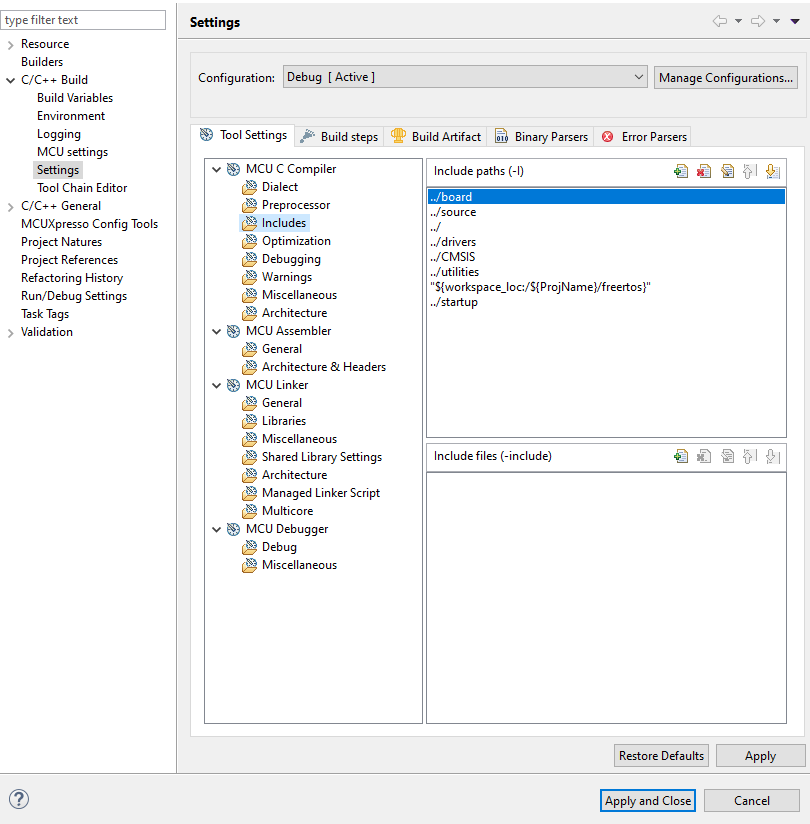Screen dimensions: 810x824
Task: Select Includes under MCU C Compiler
Action: click(x=284, y=223)
